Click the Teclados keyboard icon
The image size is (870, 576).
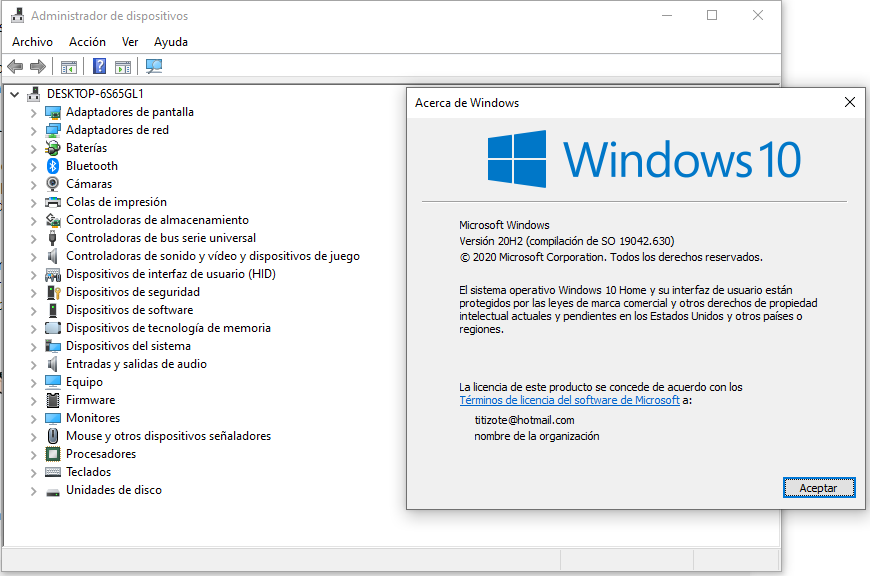[53, 472]
